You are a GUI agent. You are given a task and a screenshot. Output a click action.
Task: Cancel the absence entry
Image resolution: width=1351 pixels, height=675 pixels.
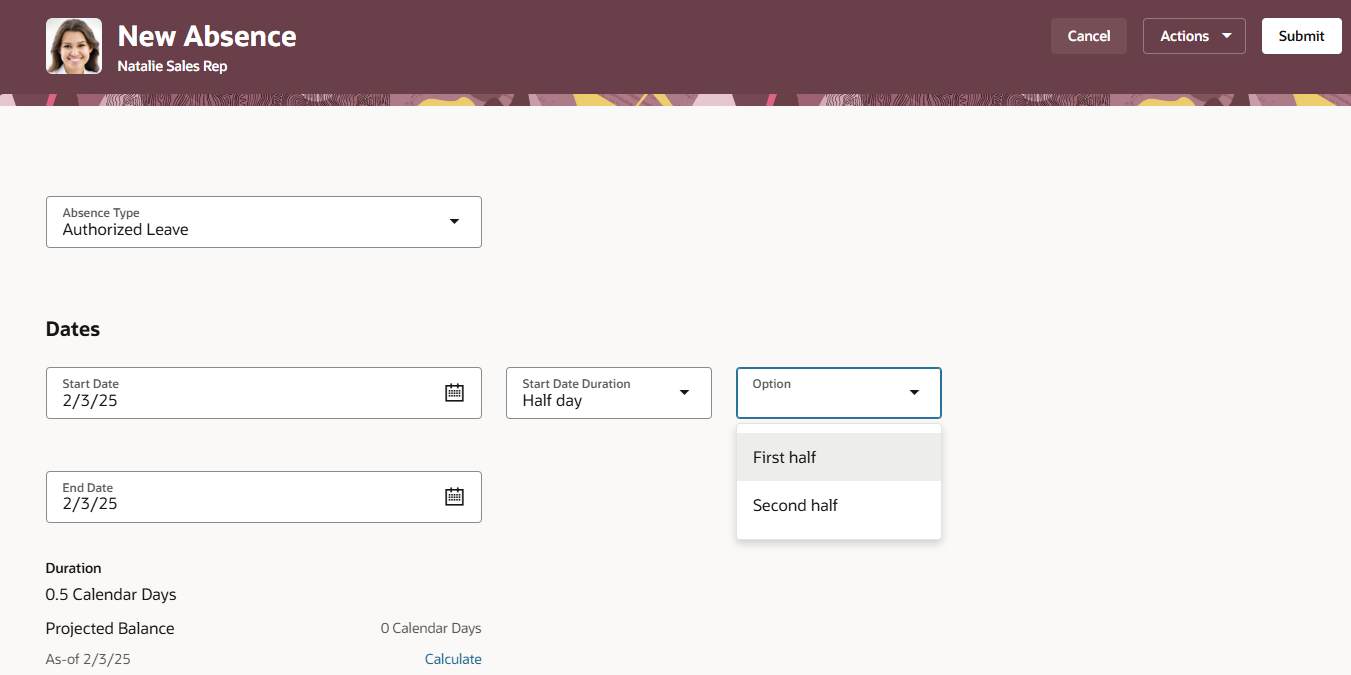coord(1088,35)
